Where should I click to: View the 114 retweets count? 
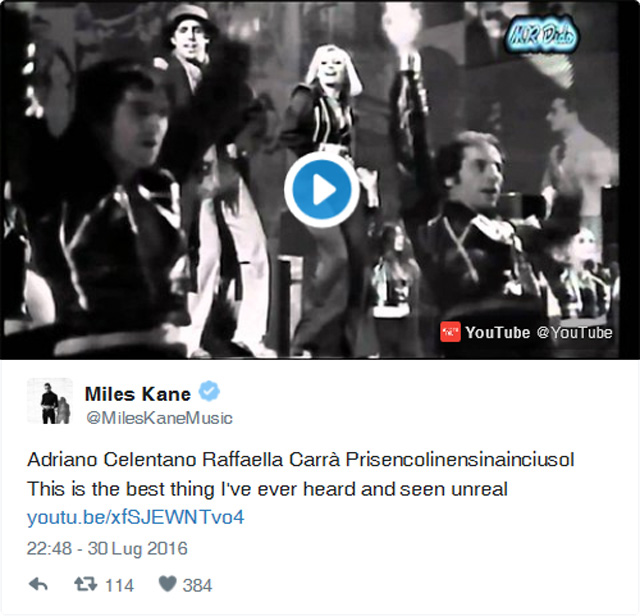(120, 585)
